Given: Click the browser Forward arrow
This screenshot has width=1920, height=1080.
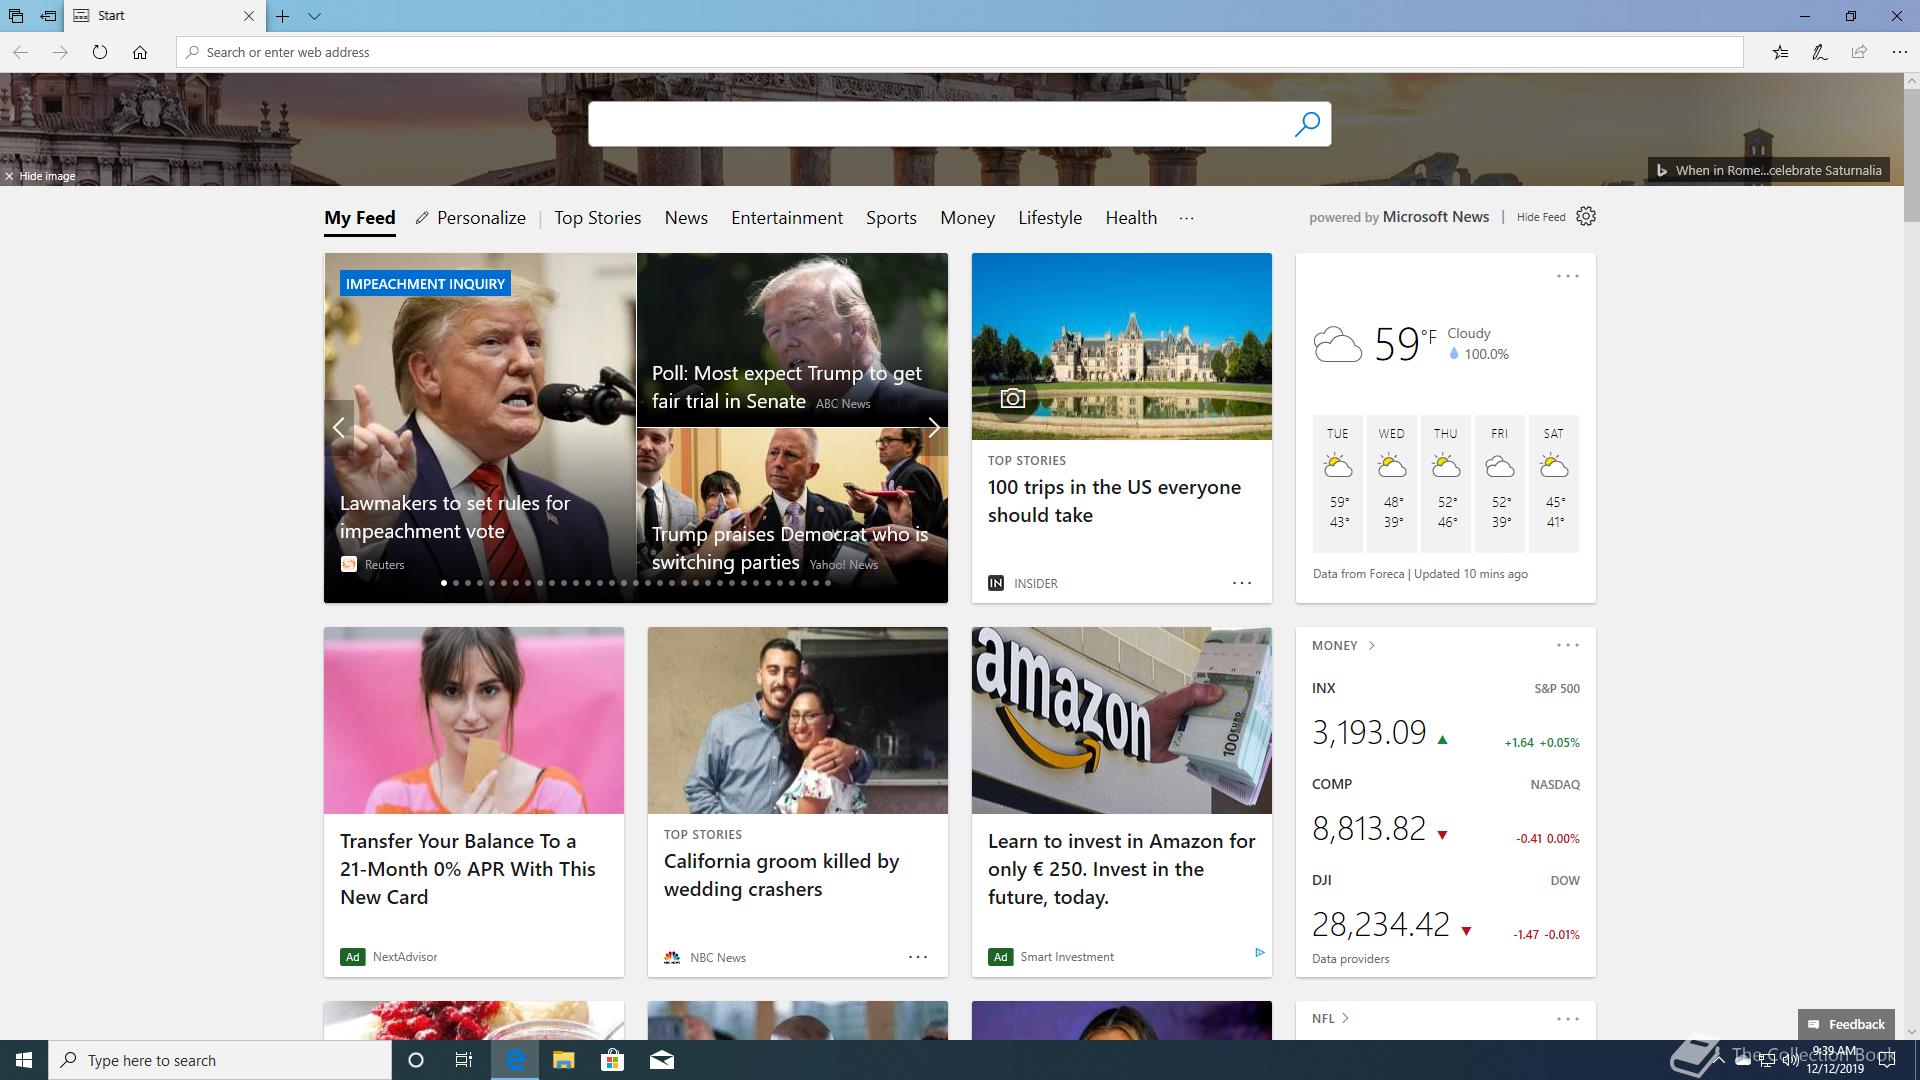Looking at the screenshot, I should (60, 52).
